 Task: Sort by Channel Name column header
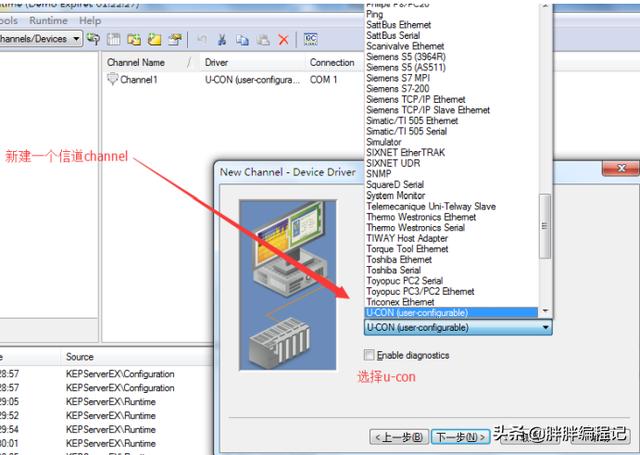[x=150, y=62]
